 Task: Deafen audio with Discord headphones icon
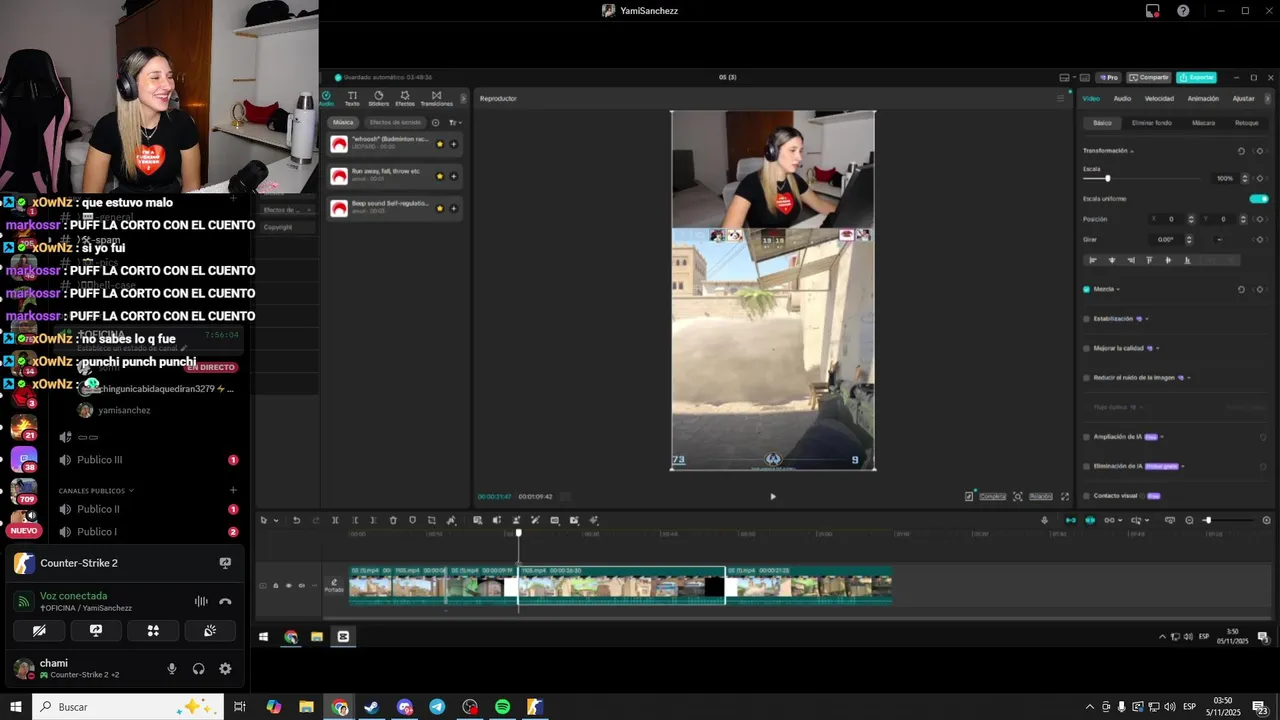point(198,669)
